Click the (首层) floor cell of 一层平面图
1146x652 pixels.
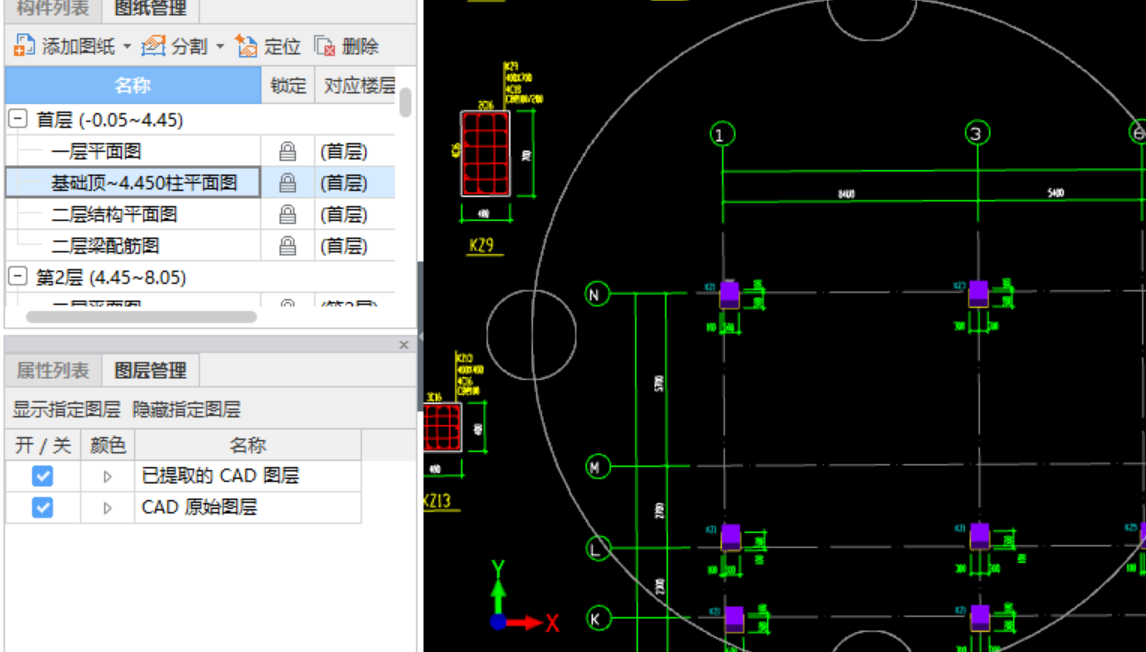(x=355, y=151)
